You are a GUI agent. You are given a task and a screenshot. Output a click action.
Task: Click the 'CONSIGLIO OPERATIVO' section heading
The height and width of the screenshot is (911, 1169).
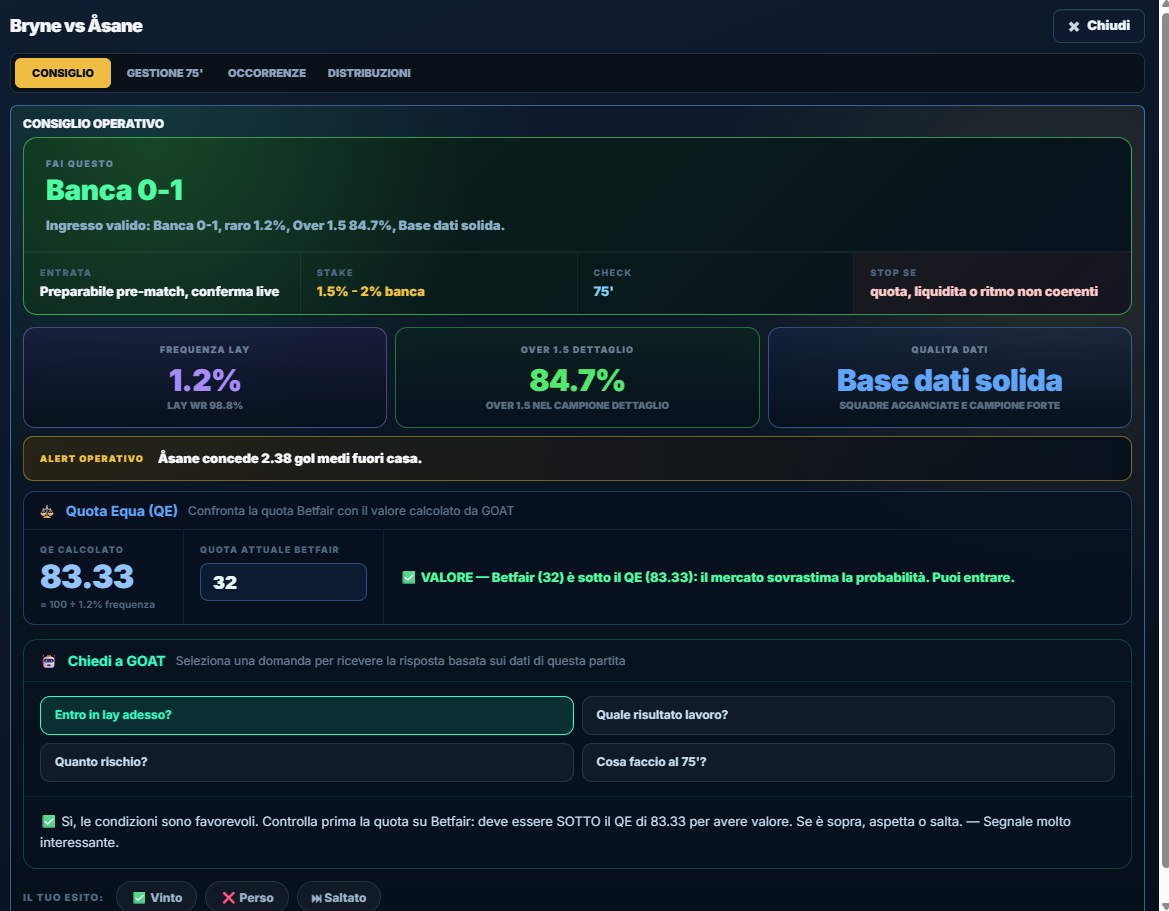(93, 124)
